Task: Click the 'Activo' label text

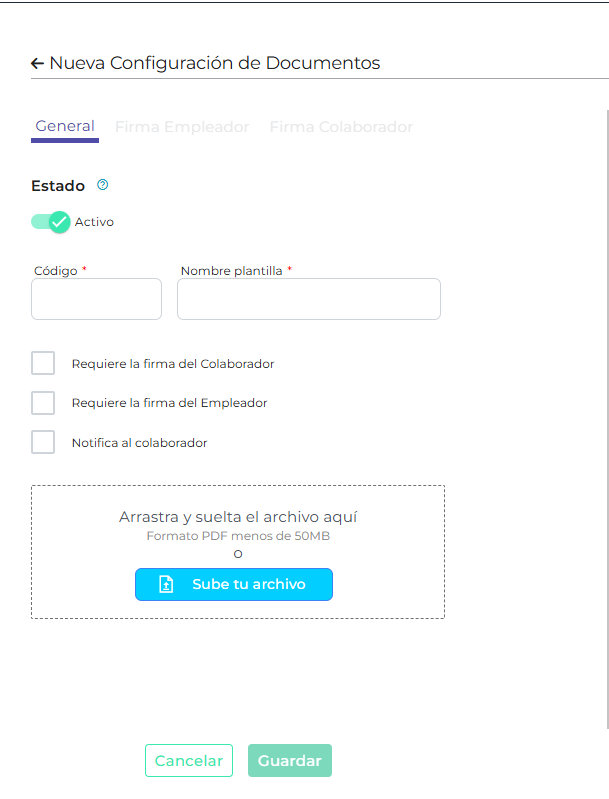Action: (x=95, y=222)
